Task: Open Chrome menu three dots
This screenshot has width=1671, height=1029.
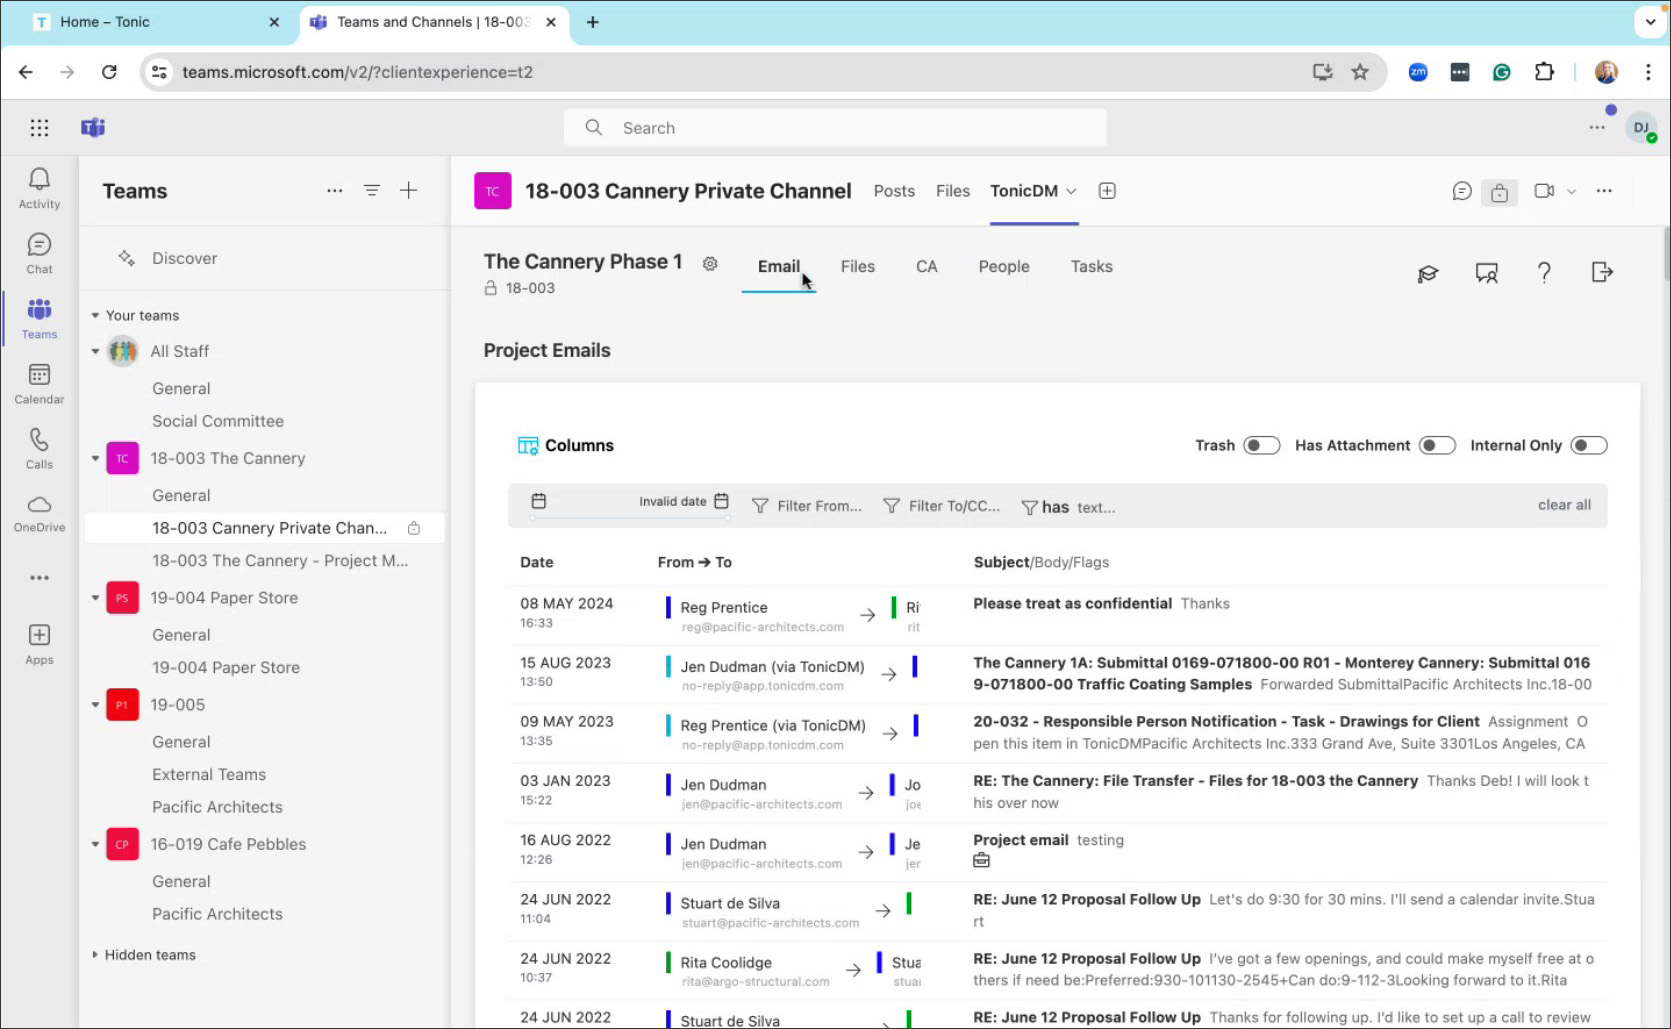Action: point(1648,72)
